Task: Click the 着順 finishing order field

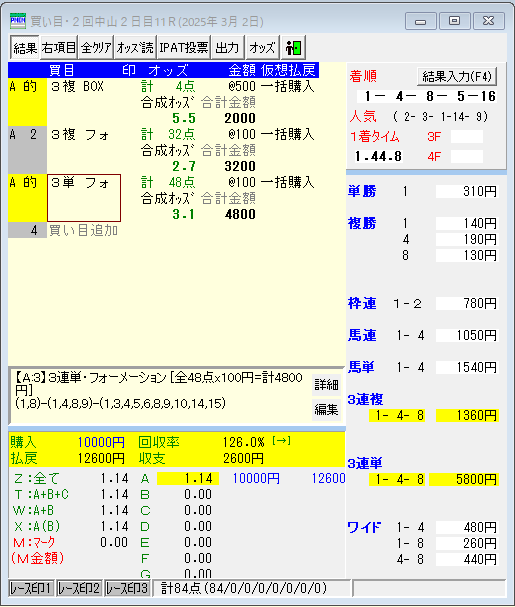Action: [426, 96]
